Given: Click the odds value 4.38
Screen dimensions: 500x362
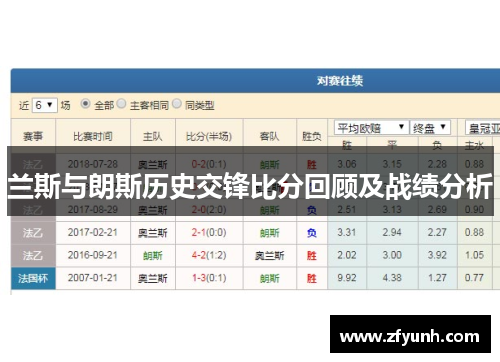Looking at the screenshot, I should click(x=392, y=278).
